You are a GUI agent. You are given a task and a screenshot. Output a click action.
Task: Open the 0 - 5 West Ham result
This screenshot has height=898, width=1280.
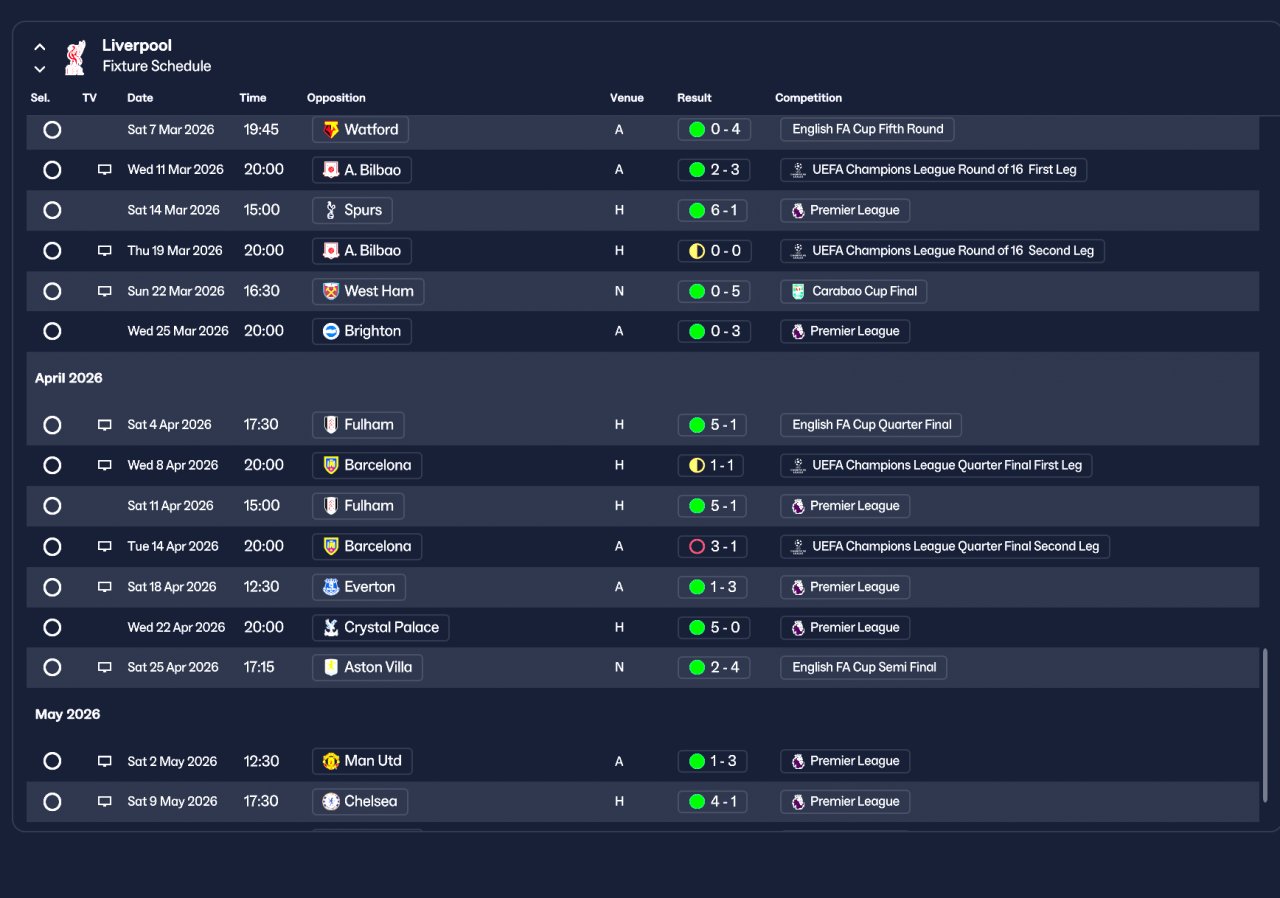pyautogui.click(x=712, y=291)
